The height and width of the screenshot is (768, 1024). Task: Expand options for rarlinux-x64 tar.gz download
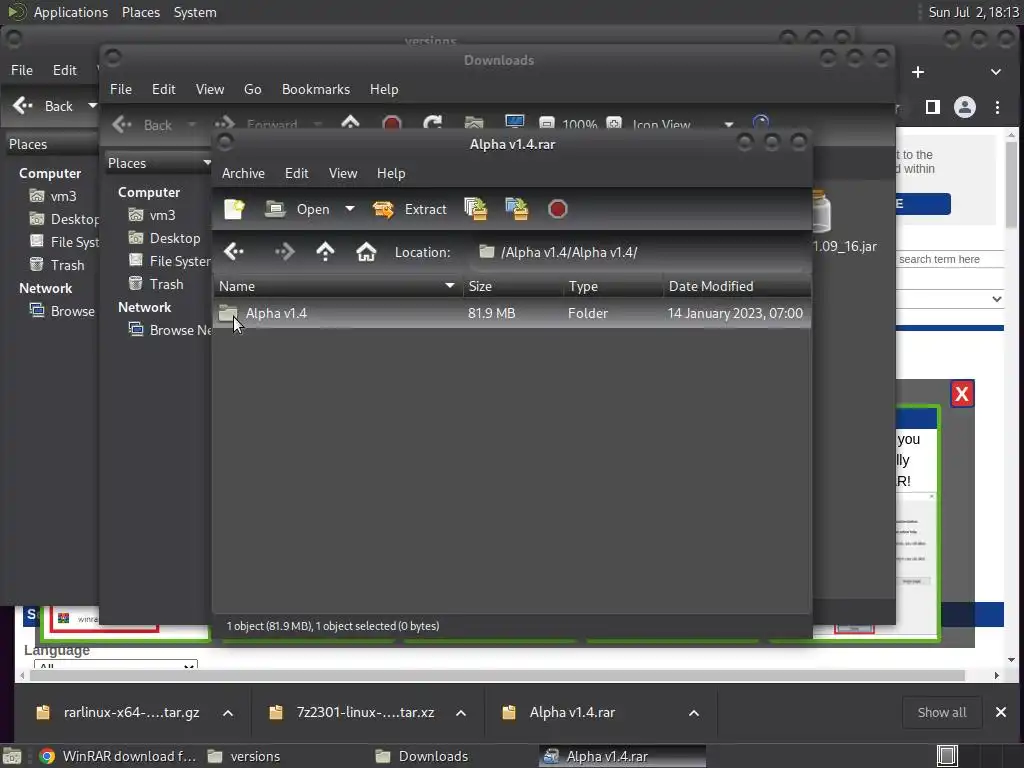tap(228, 712)
